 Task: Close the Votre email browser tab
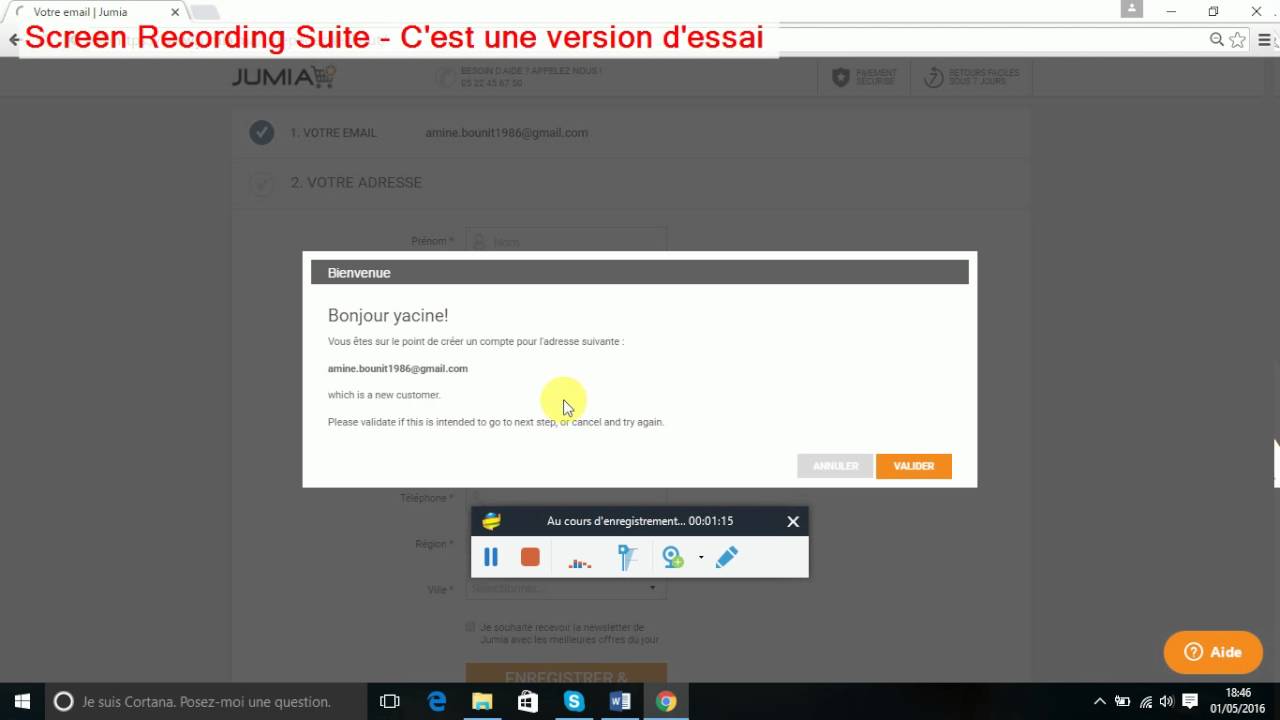(x=175, y=12)
